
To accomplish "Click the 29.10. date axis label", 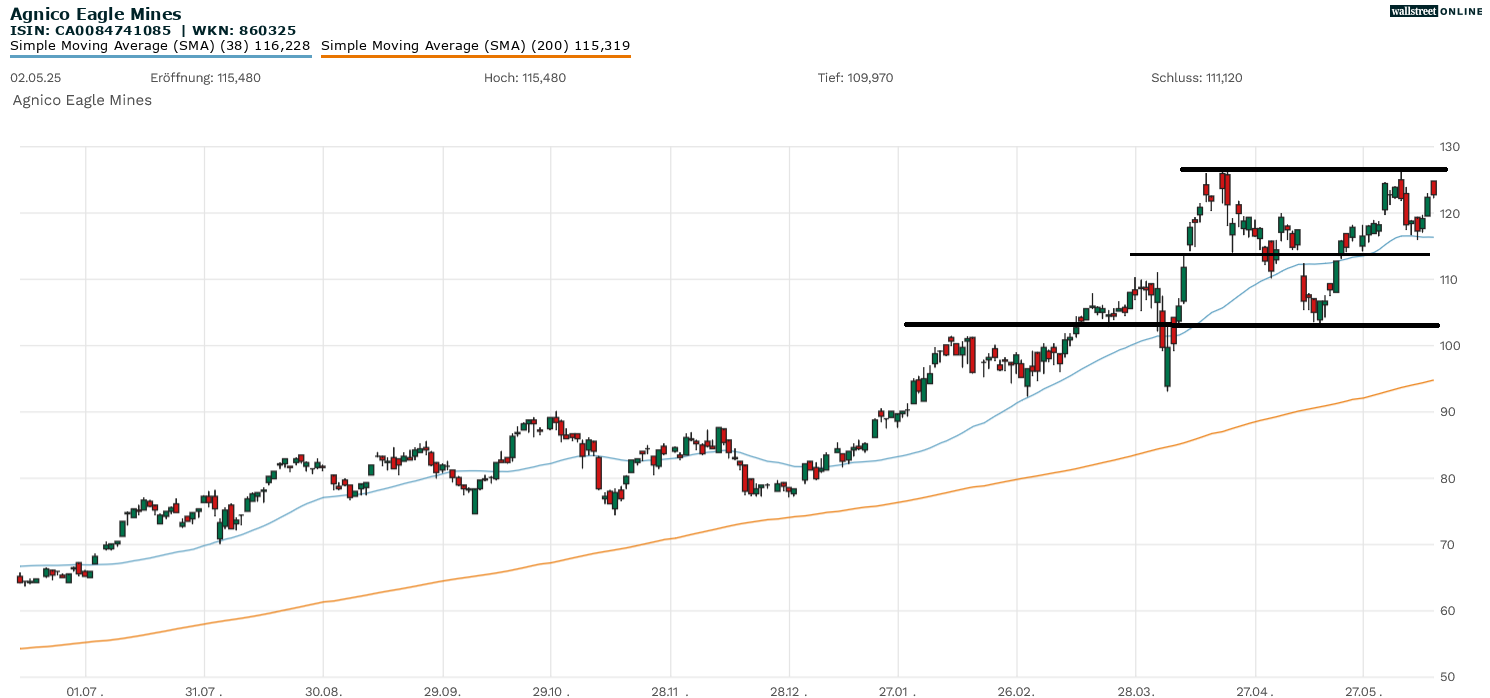I will pos(550,691).
